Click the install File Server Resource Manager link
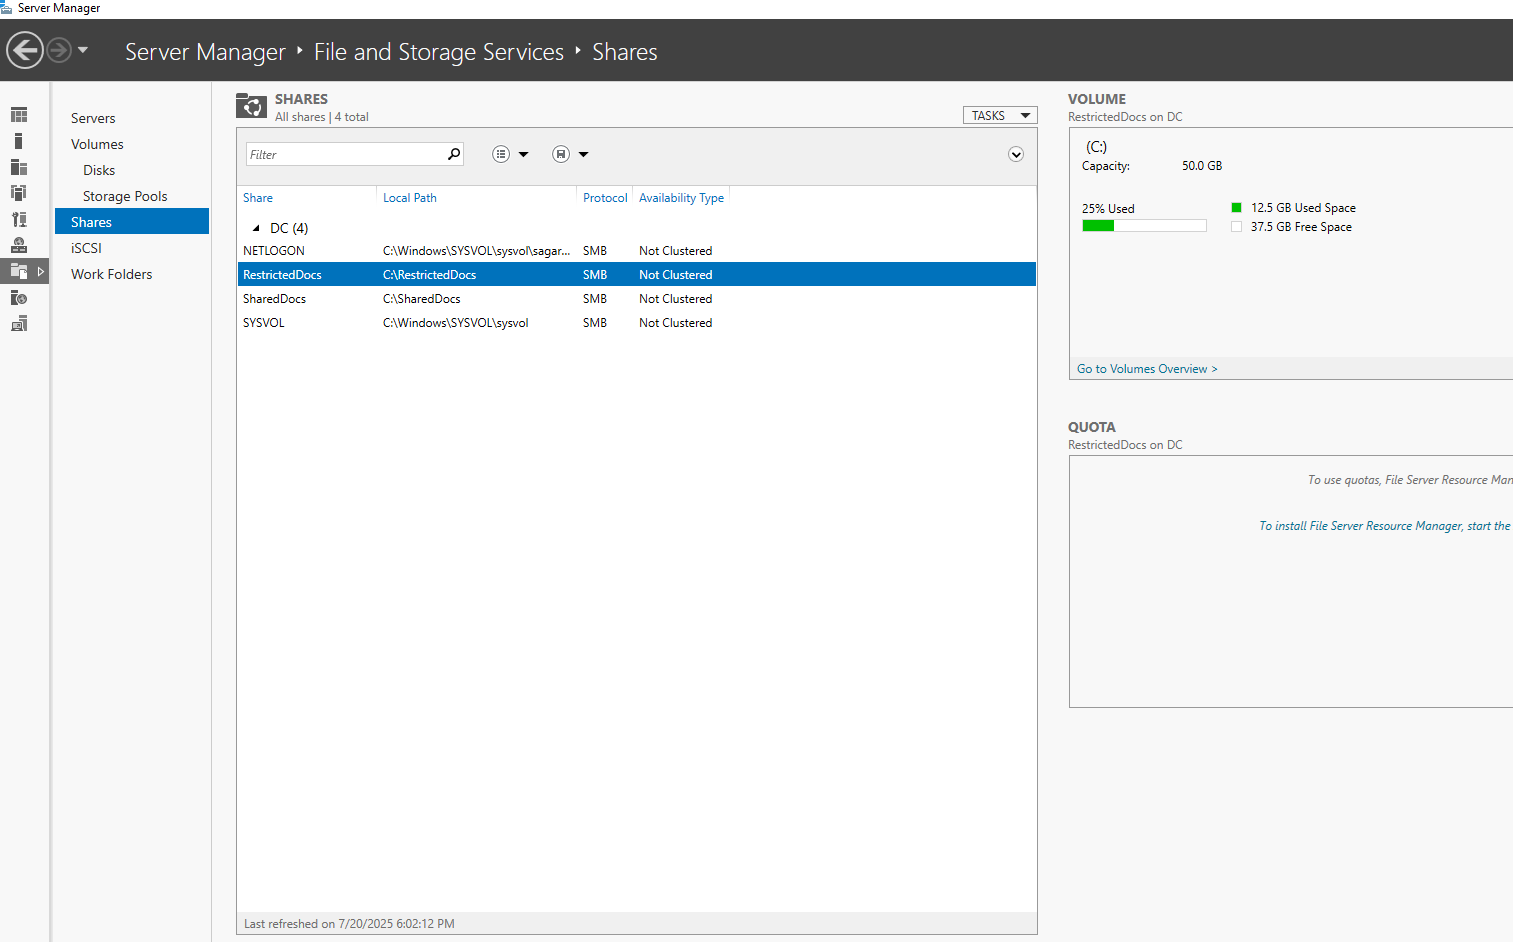The height and width of the screenshot is (942, 1513). click(x=1385, y=526)
